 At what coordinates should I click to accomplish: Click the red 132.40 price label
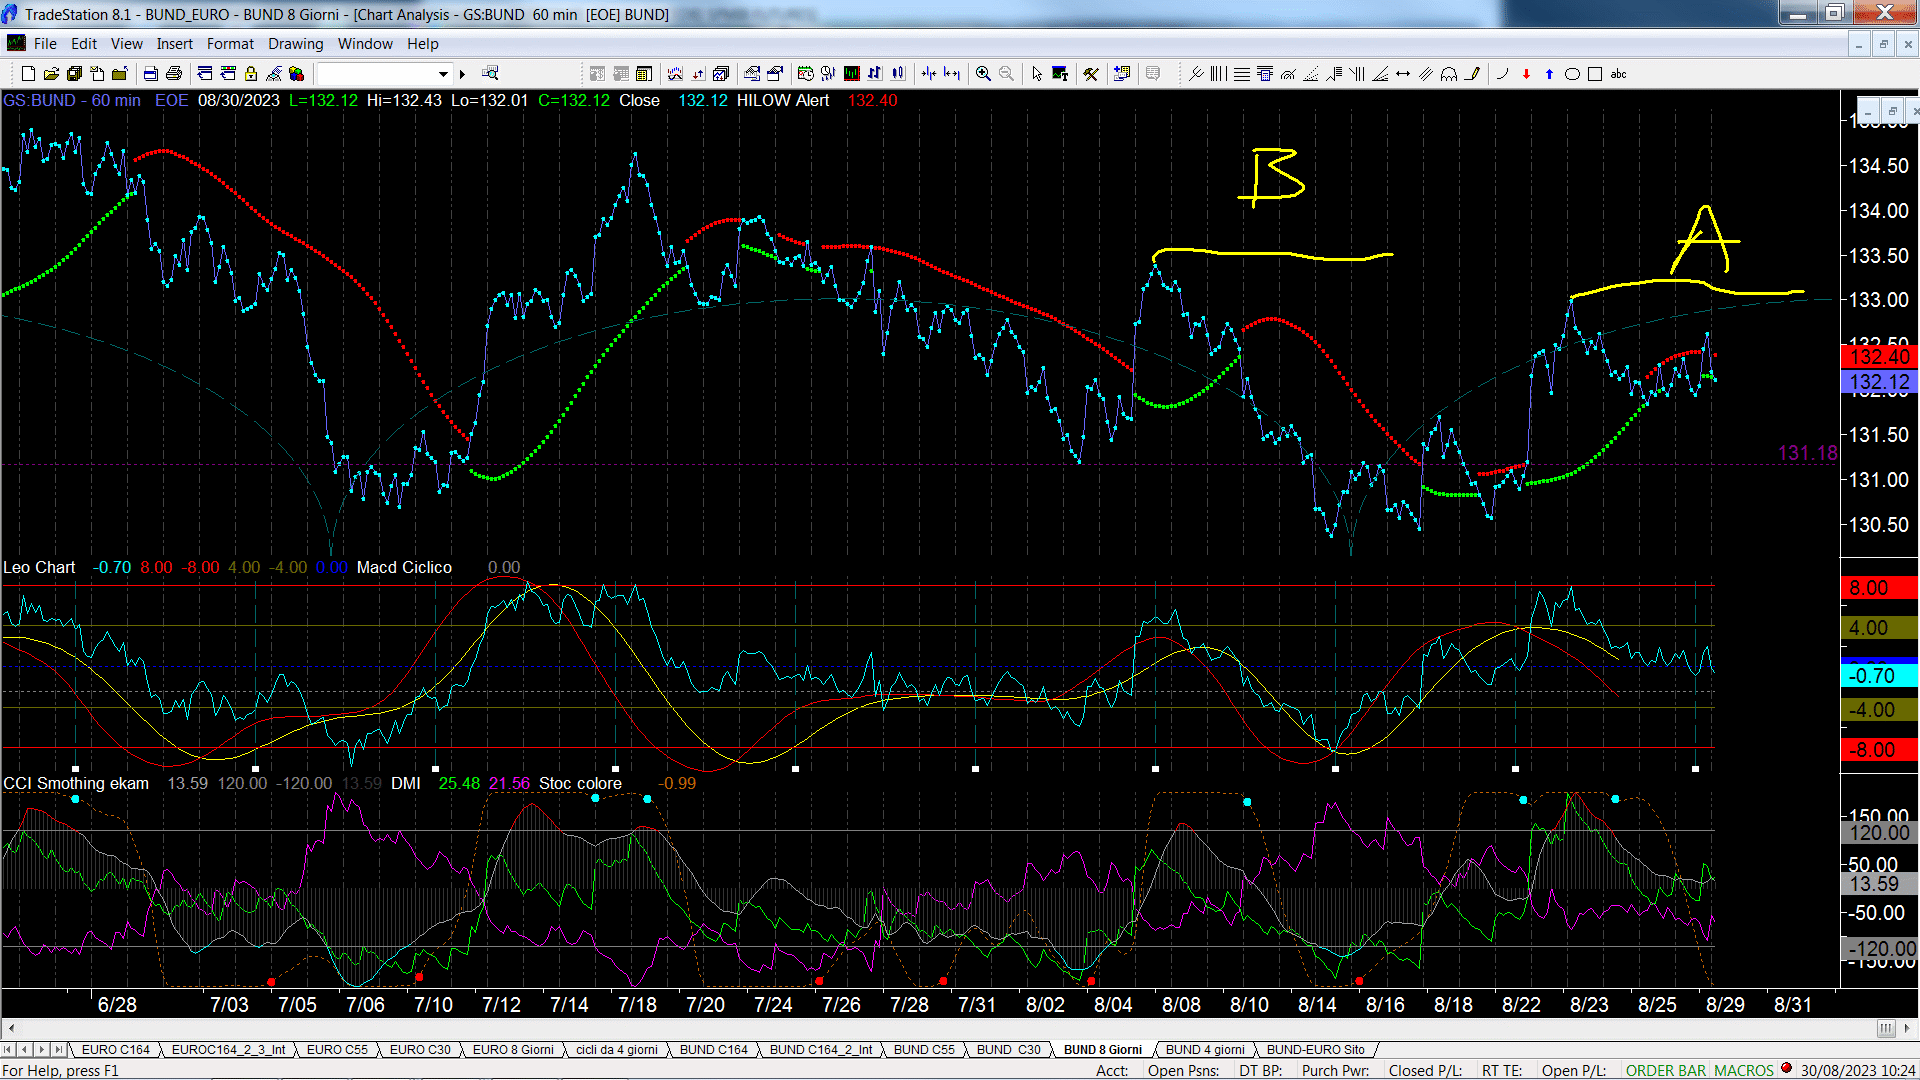coord(1879,356)
